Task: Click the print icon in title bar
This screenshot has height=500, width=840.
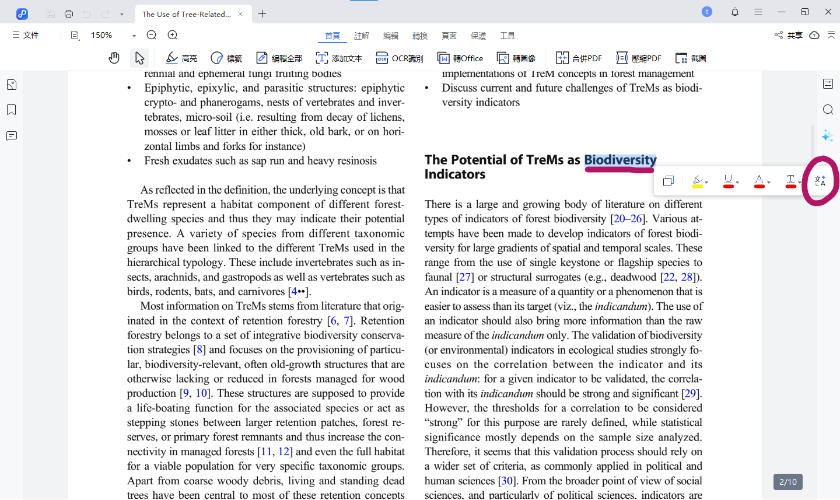Action: tap(69, 14)
